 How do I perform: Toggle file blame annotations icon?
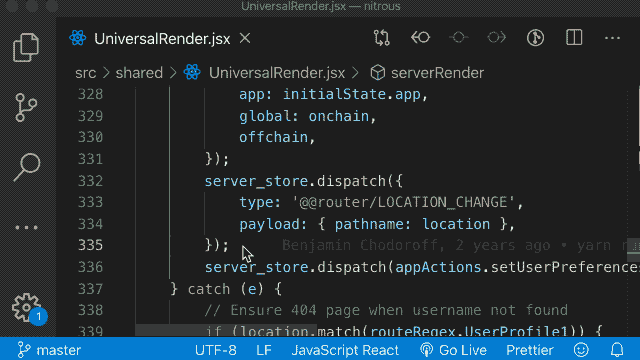click(x=535, y=38)
